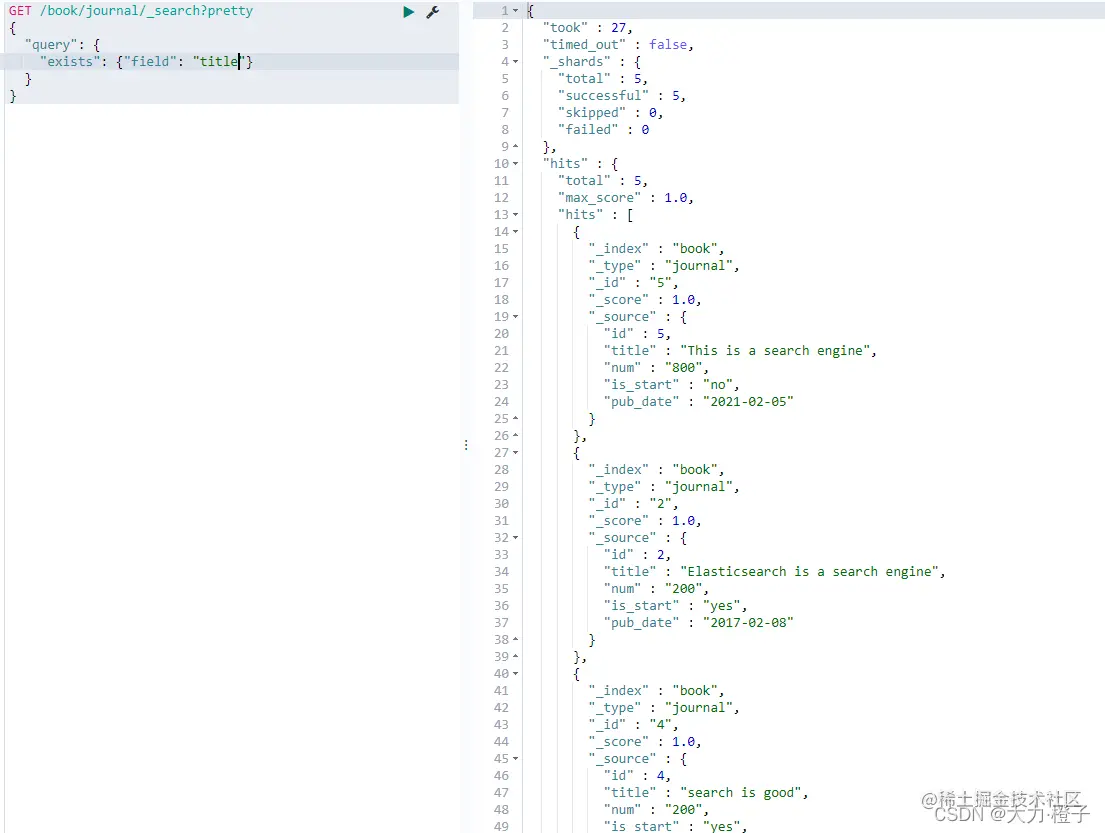Click "is_start" : "no" line
This screenshot has width=1105, height=833.
tap(672, 385)
